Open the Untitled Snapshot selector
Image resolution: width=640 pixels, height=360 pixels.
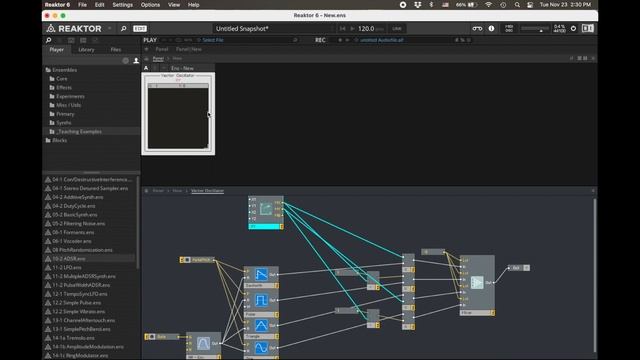[273, 29]
